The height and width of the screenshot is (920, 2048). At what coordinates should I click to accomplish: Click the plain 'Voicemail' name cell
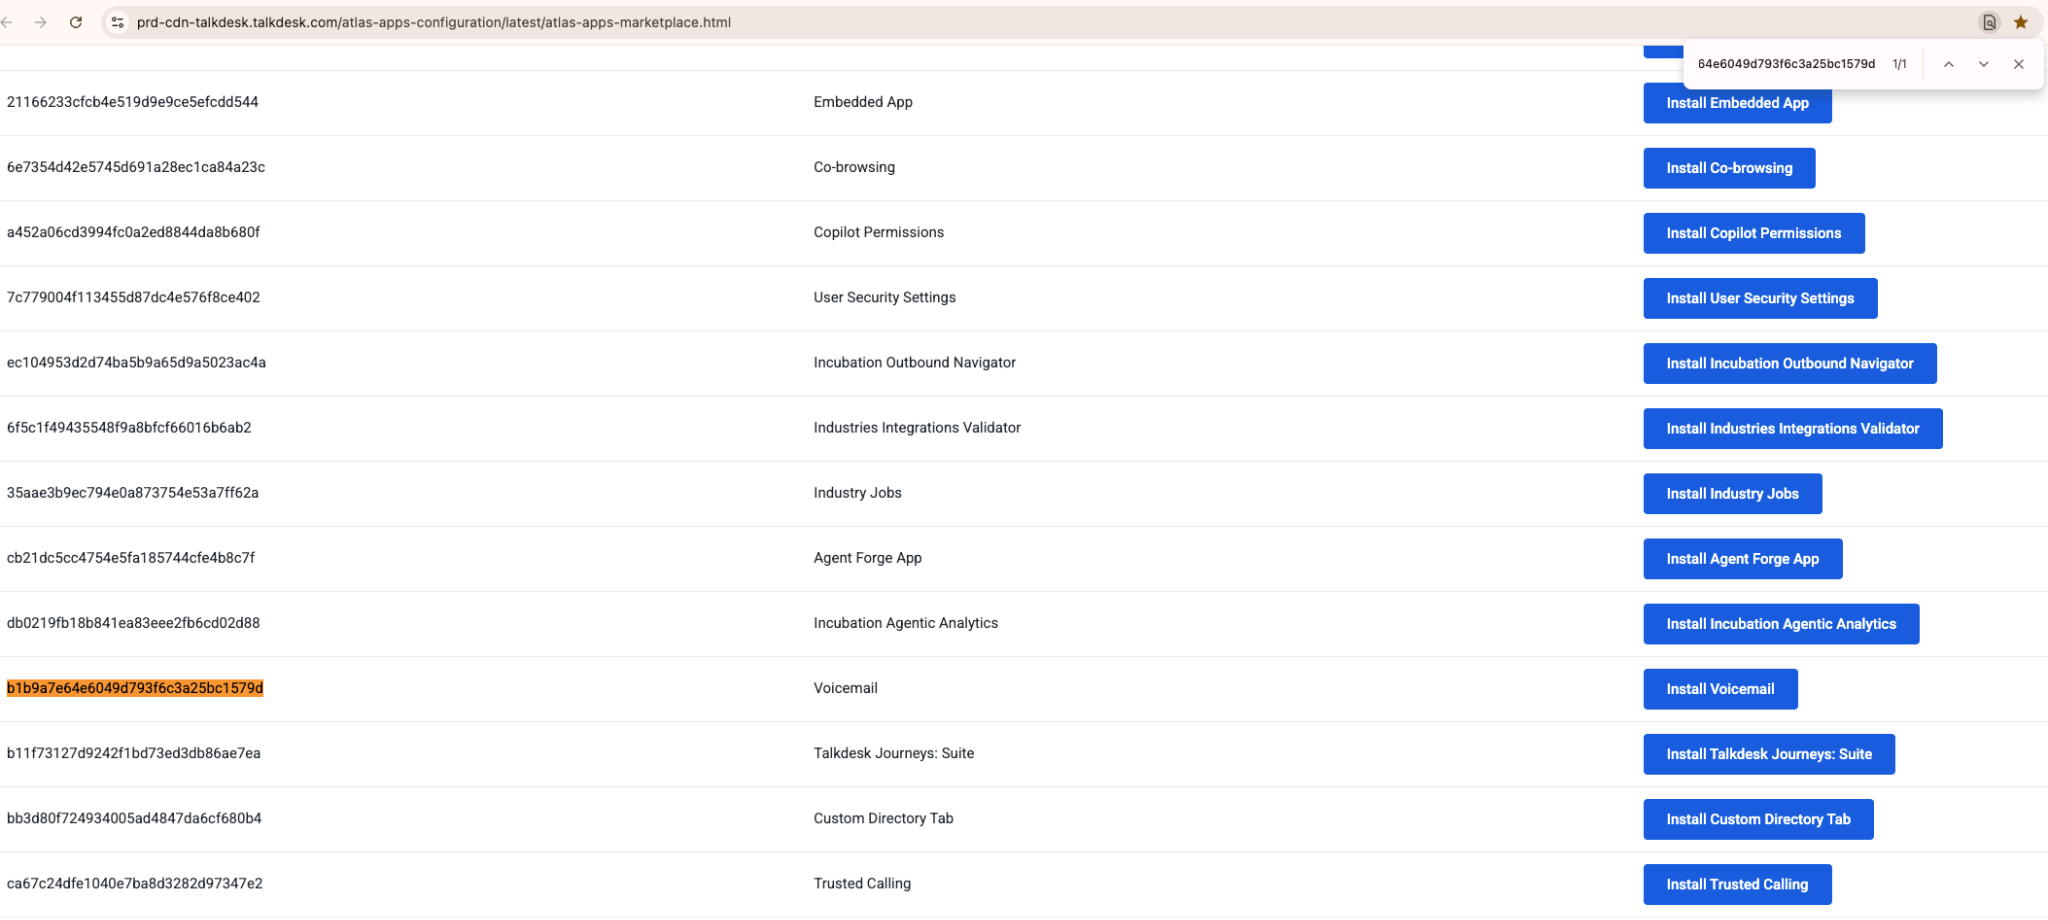[845, 688]
